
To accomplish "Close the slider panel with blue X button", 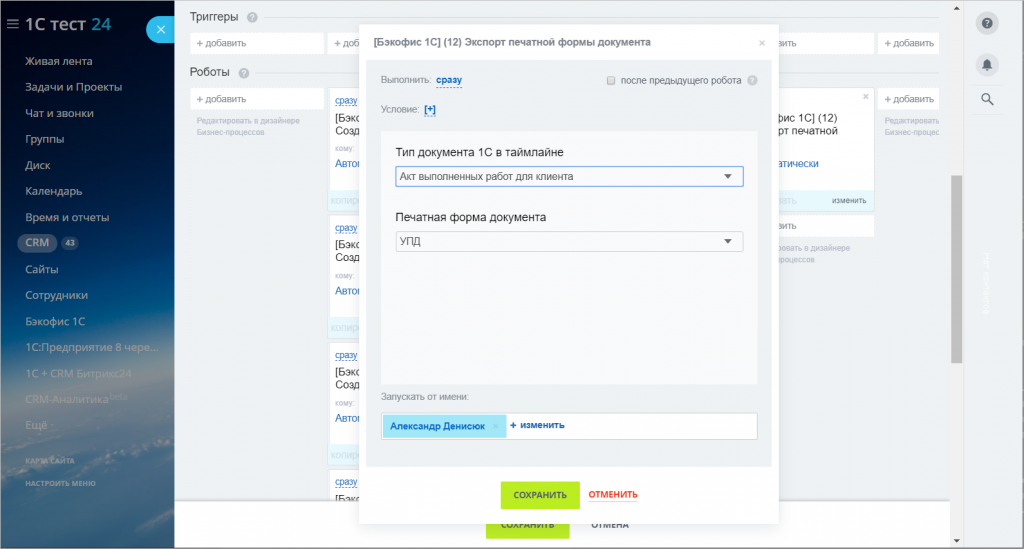I will coord(161,29).
